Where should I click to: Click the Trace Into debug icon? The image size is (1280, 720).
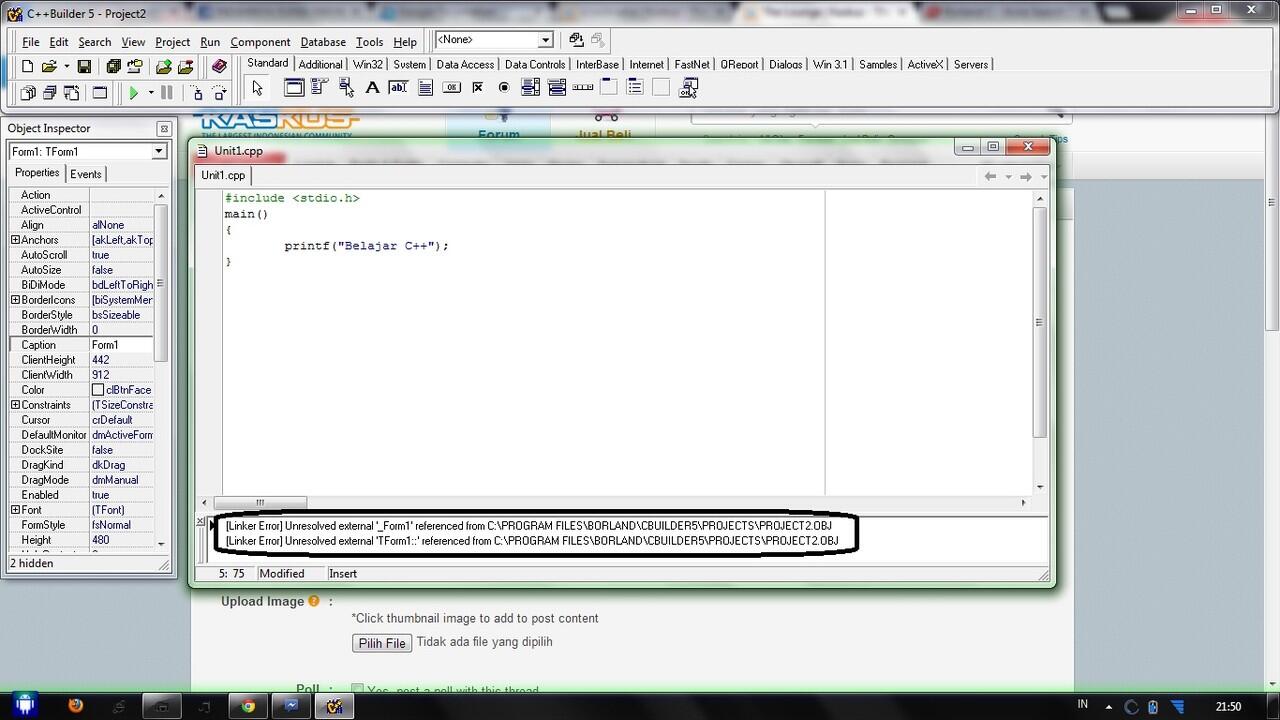pyautogui.click(x=197, y=93)
